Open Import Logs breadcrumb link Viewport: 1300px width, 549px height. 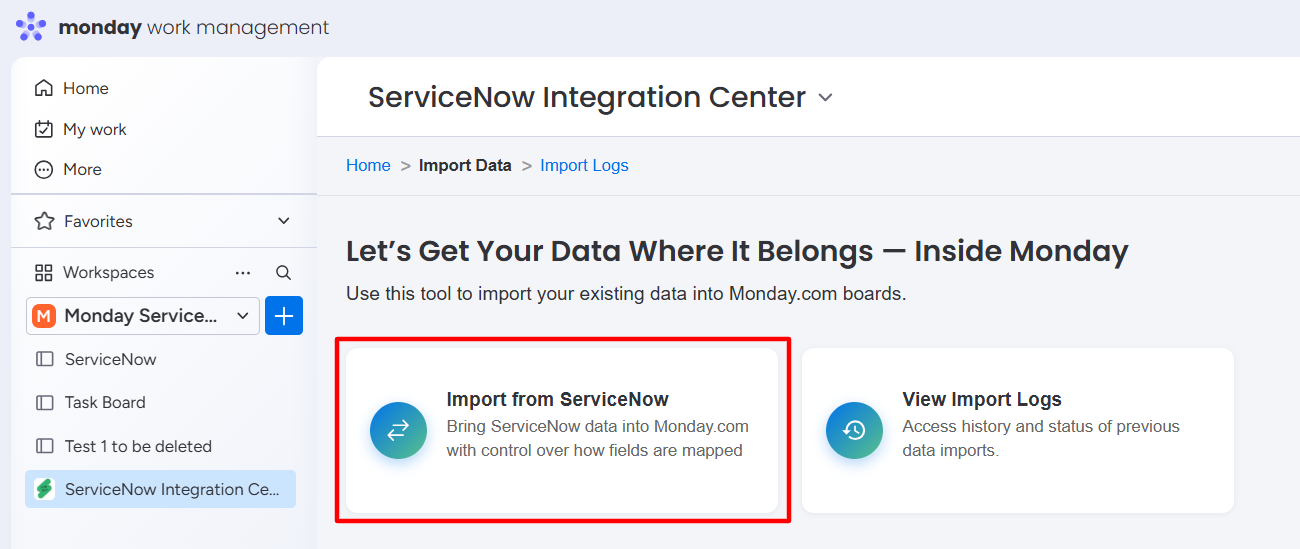click(584, 165)
